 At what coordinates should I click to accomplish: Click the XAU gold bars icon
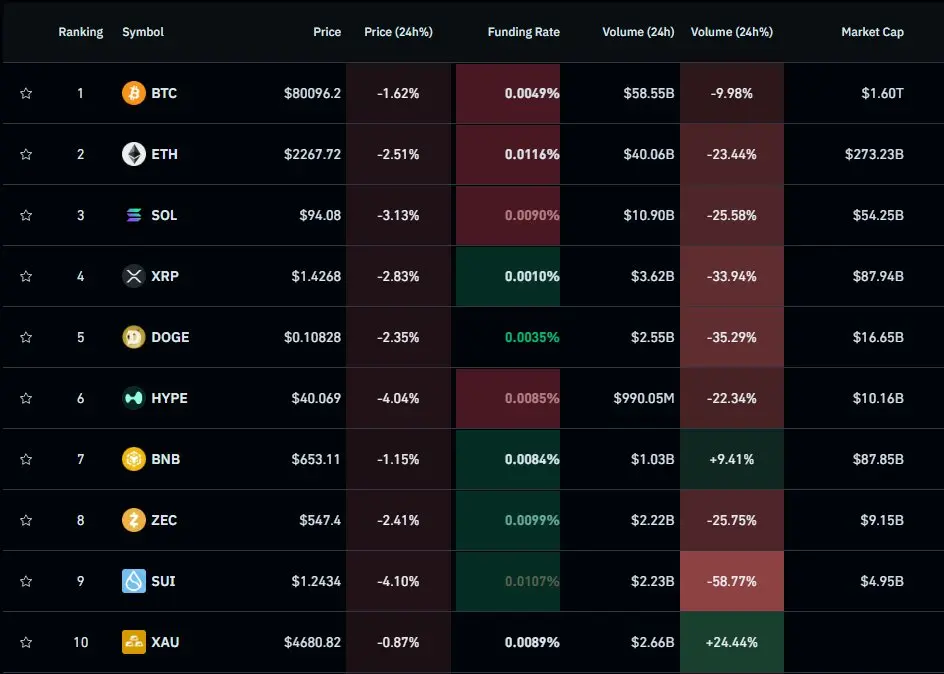[134, 642]
